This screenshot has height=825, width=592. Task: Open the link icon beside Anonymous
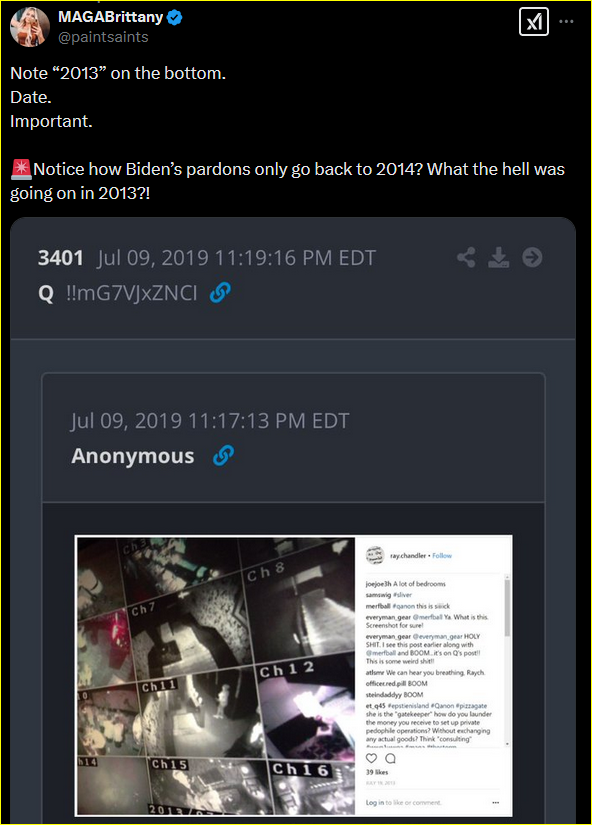[x=223, y=456]
